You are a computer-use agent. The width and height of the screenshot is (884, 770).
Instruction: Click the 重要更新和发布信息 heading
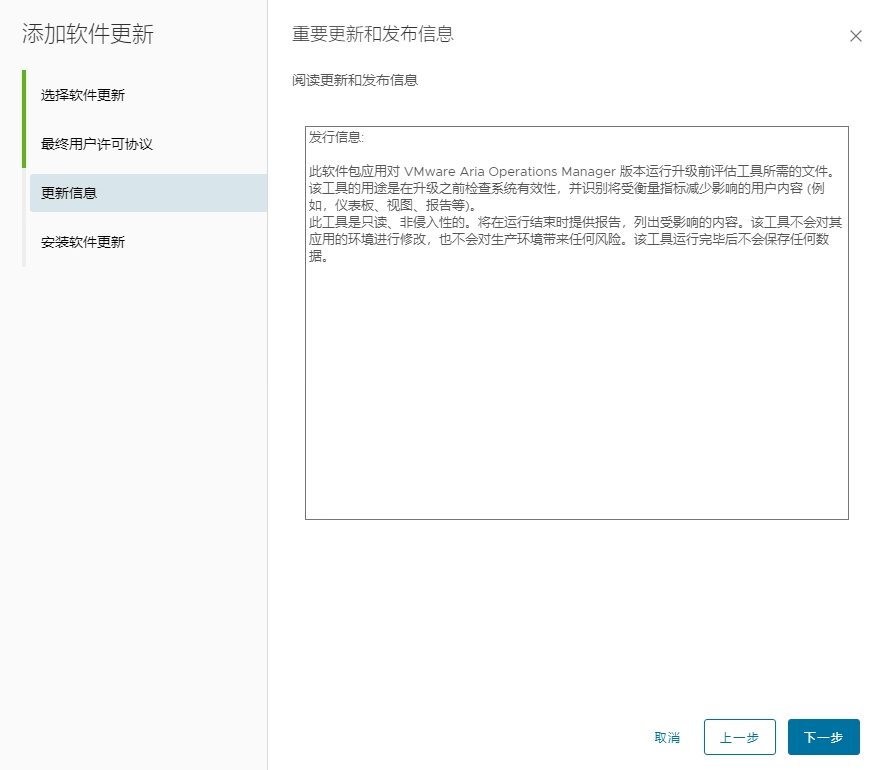point(373,34)
